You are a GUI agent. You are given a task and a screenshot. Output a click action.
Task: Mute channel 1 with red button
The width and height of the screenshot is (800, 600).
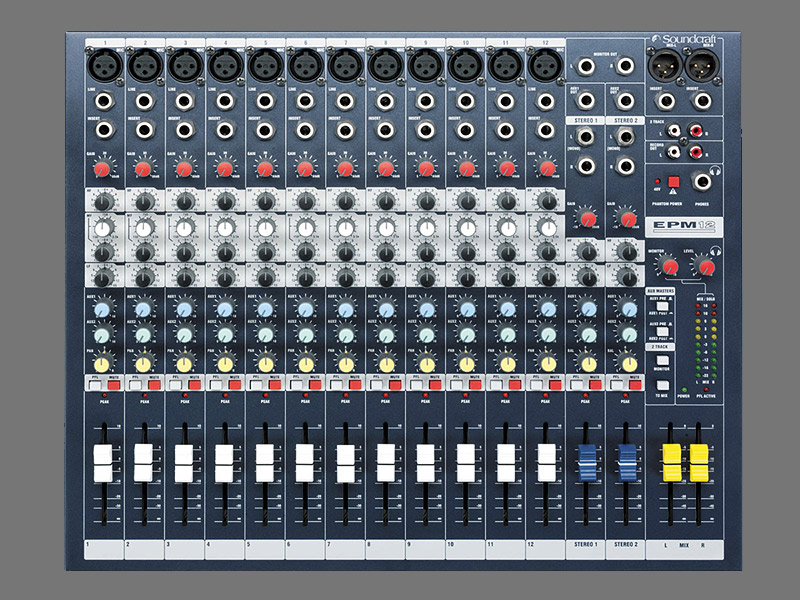pos(113,384)
